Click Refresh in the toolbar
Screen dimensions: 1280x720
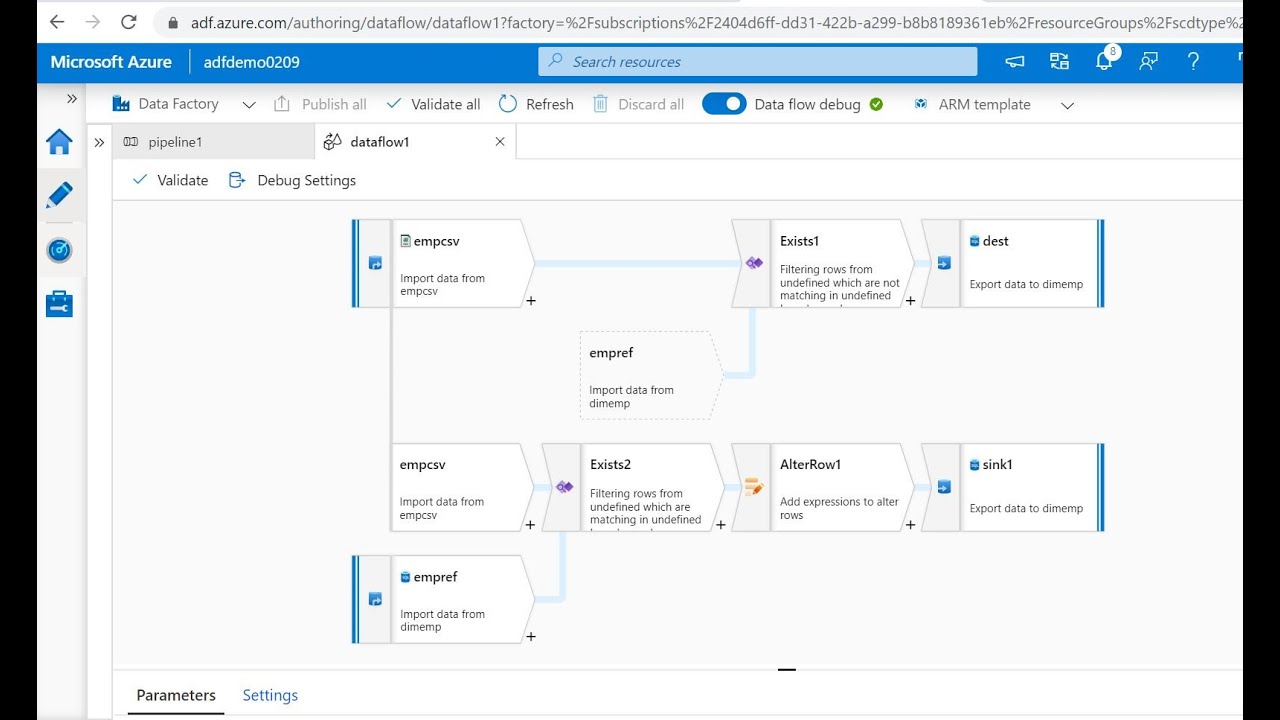pyautogui.click(x=536, y=104)
